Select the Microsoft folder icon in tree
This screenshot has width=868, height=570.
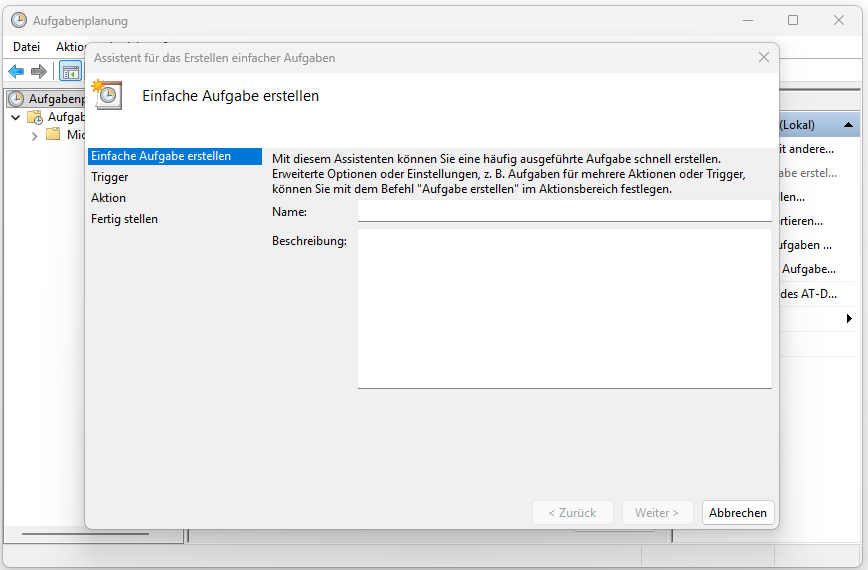pos(53,135)
